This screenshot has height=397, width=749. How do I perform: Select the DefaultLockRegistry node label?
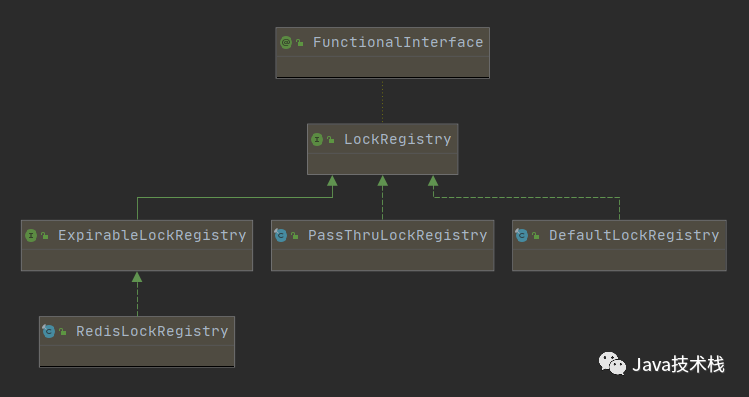(634, 236)
